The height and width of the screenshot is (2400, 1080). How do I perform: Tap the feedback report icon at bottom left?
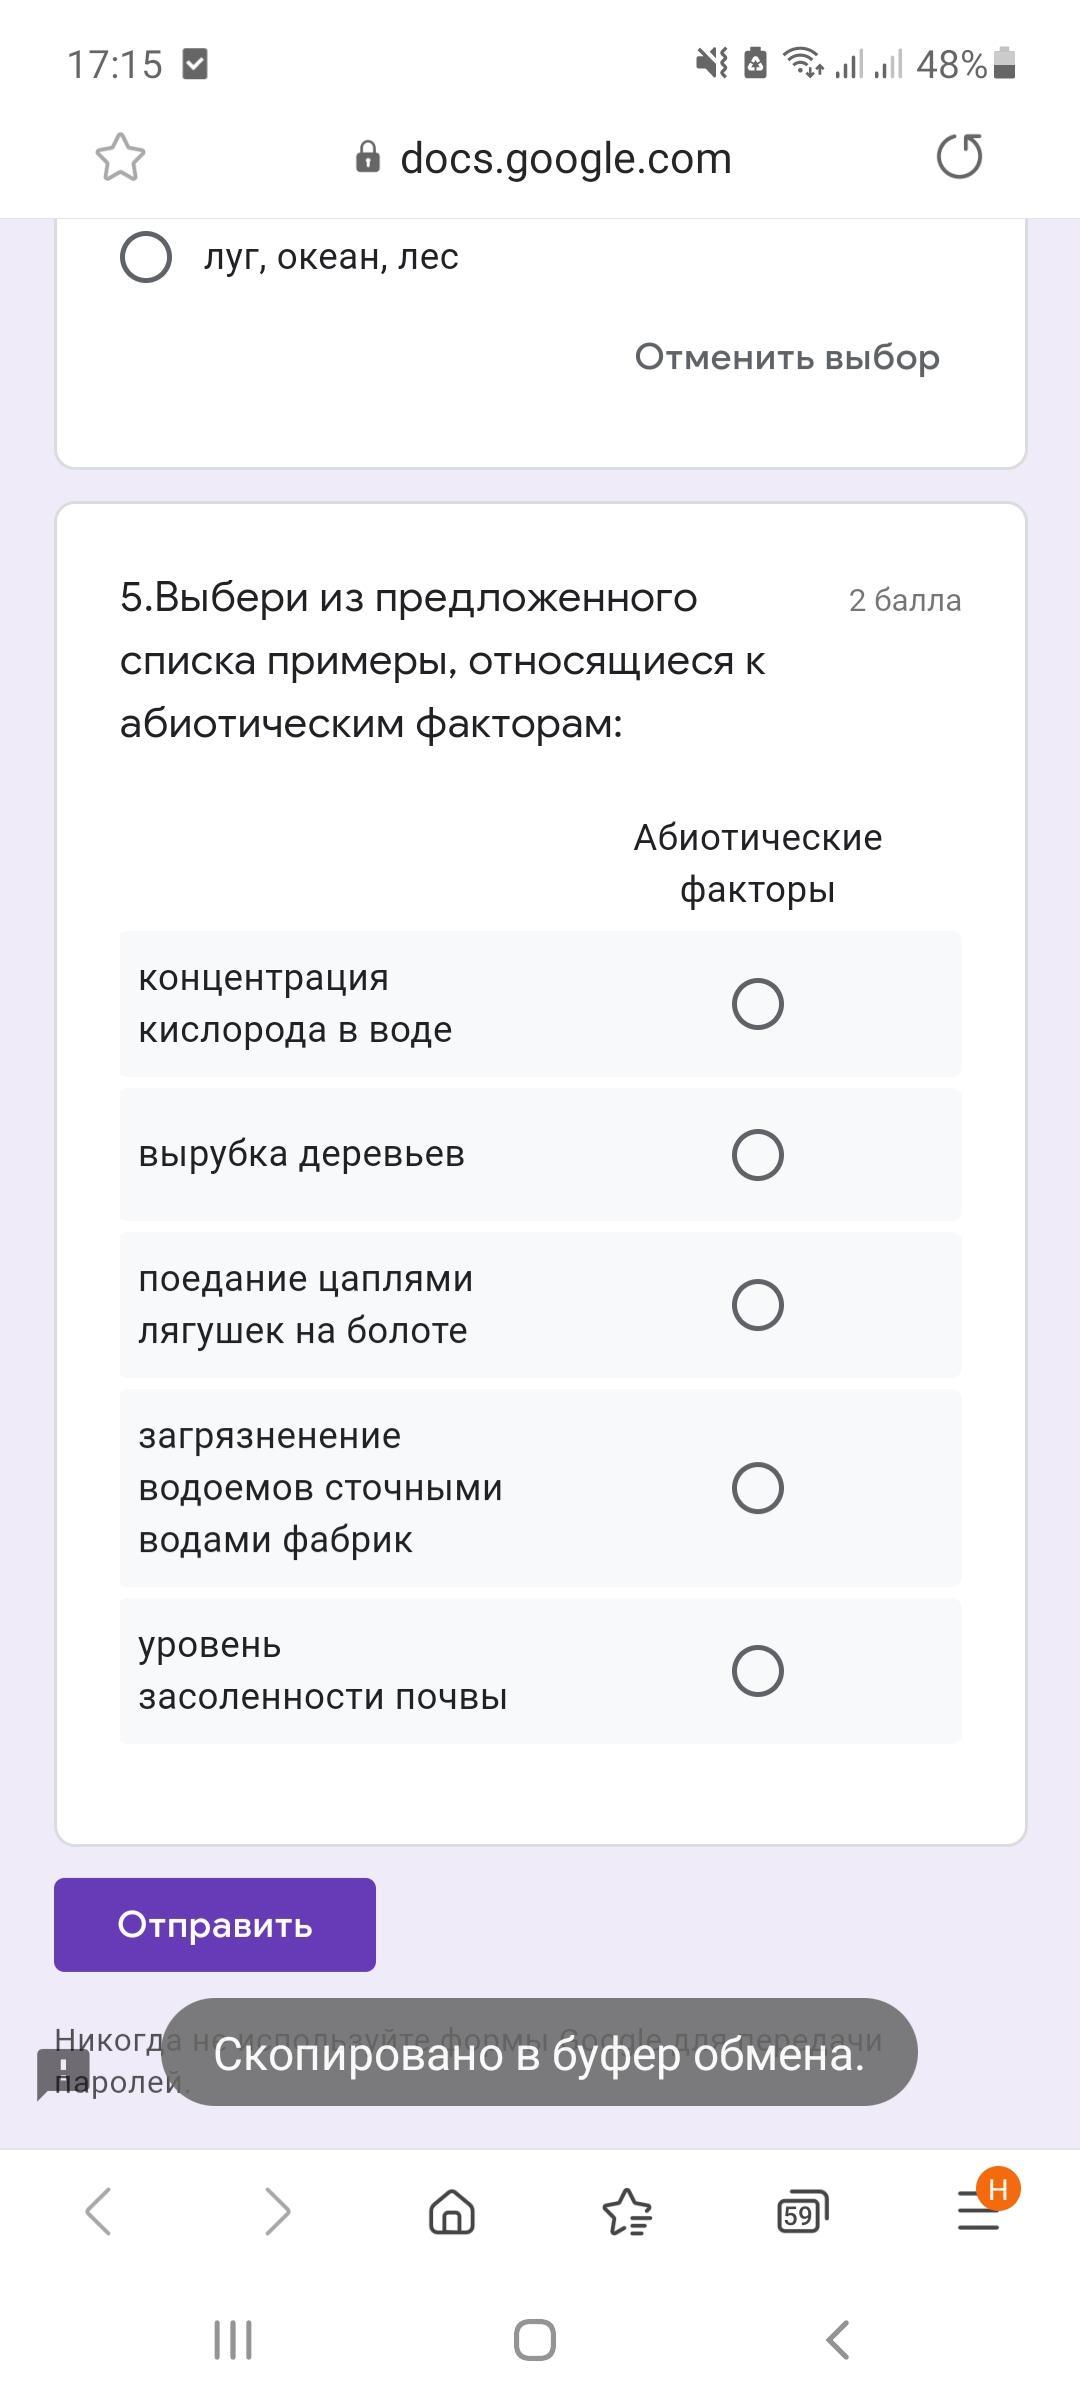click(63, 2073)
